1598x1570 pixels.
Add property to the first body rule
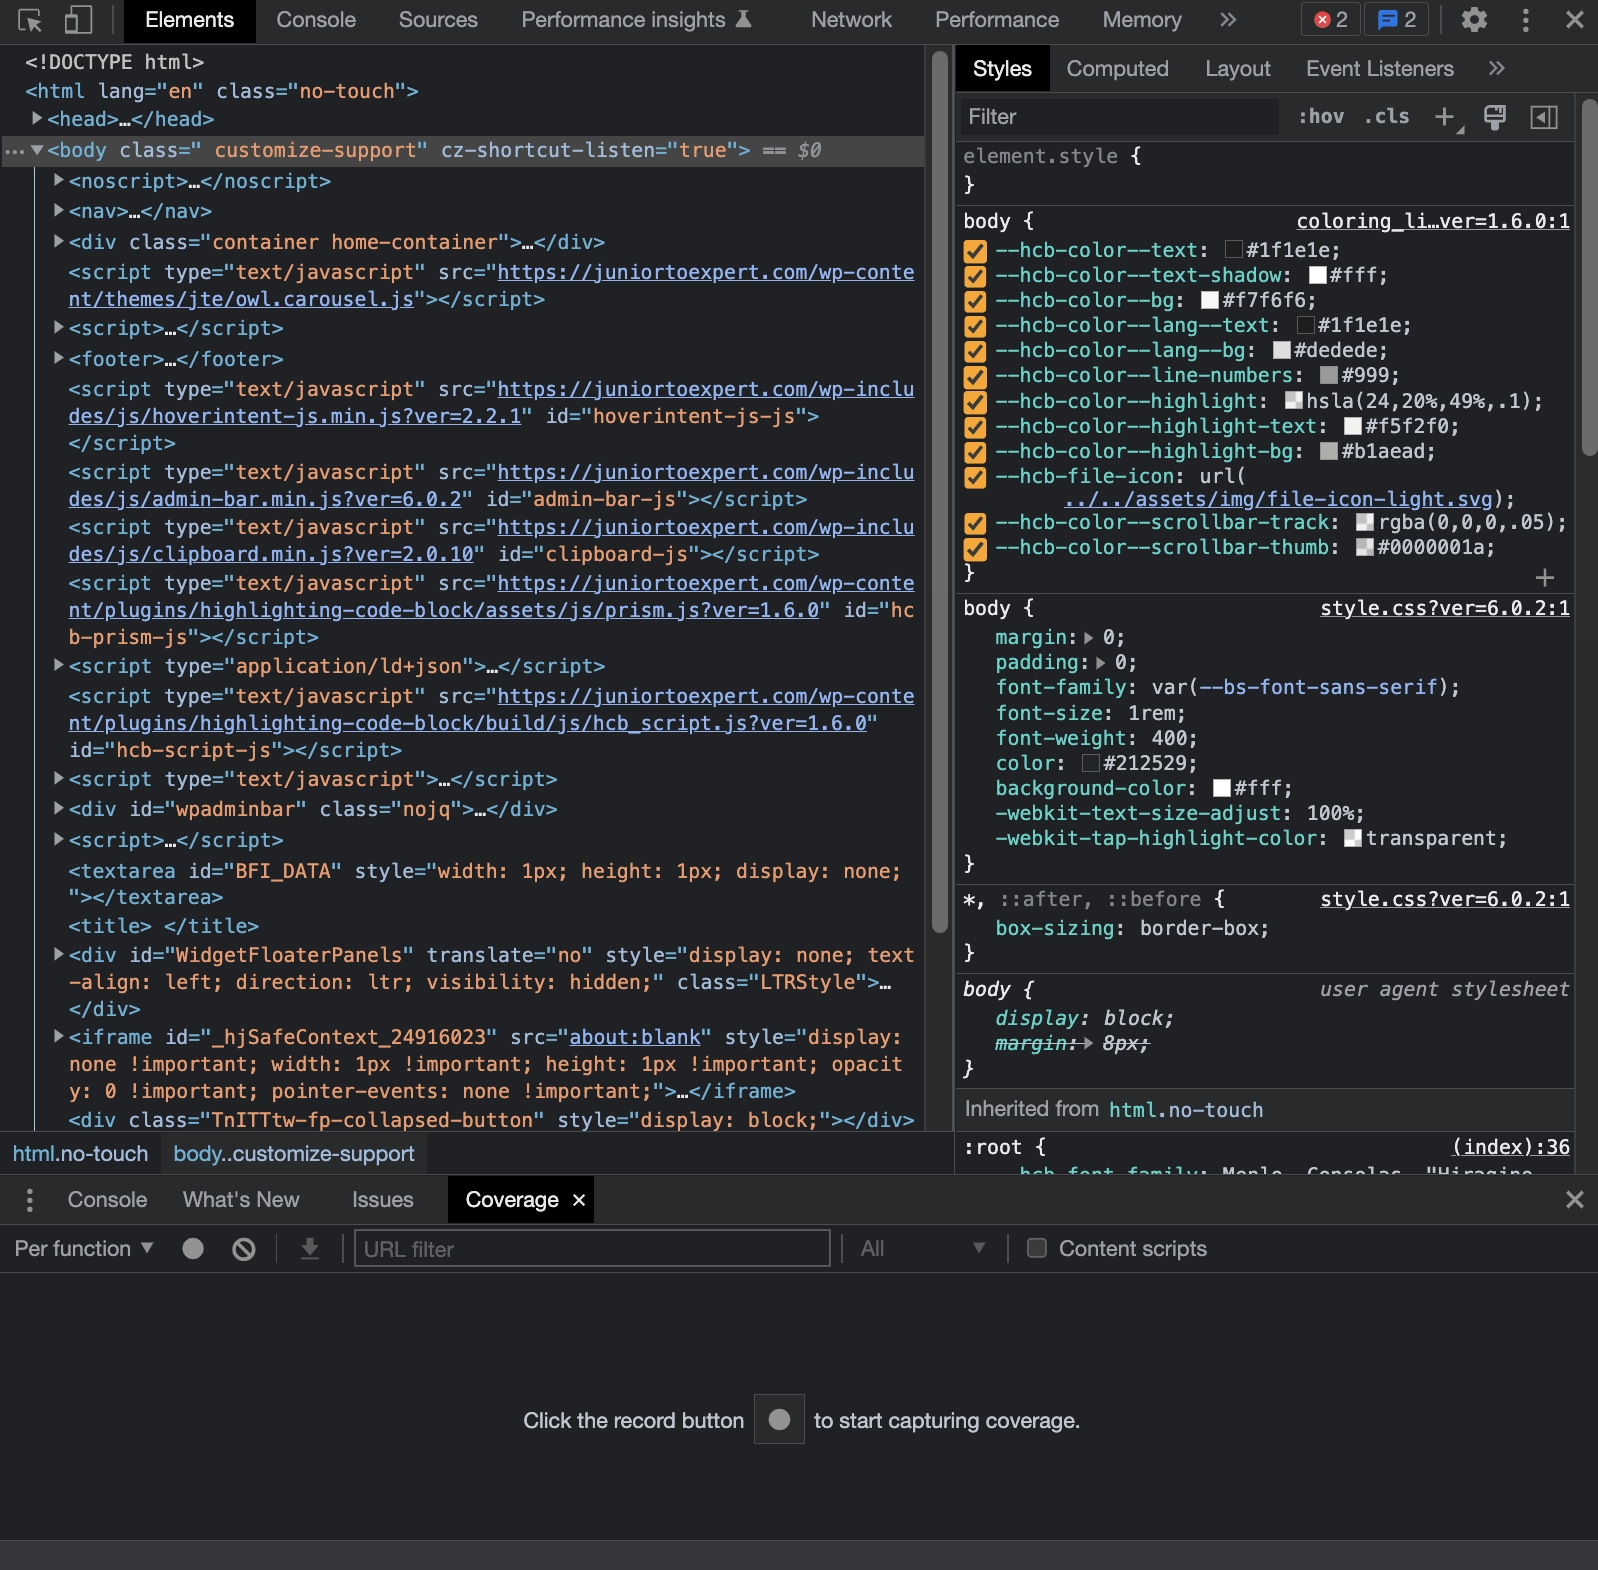pyautogui.click(x=1545, y=577)
